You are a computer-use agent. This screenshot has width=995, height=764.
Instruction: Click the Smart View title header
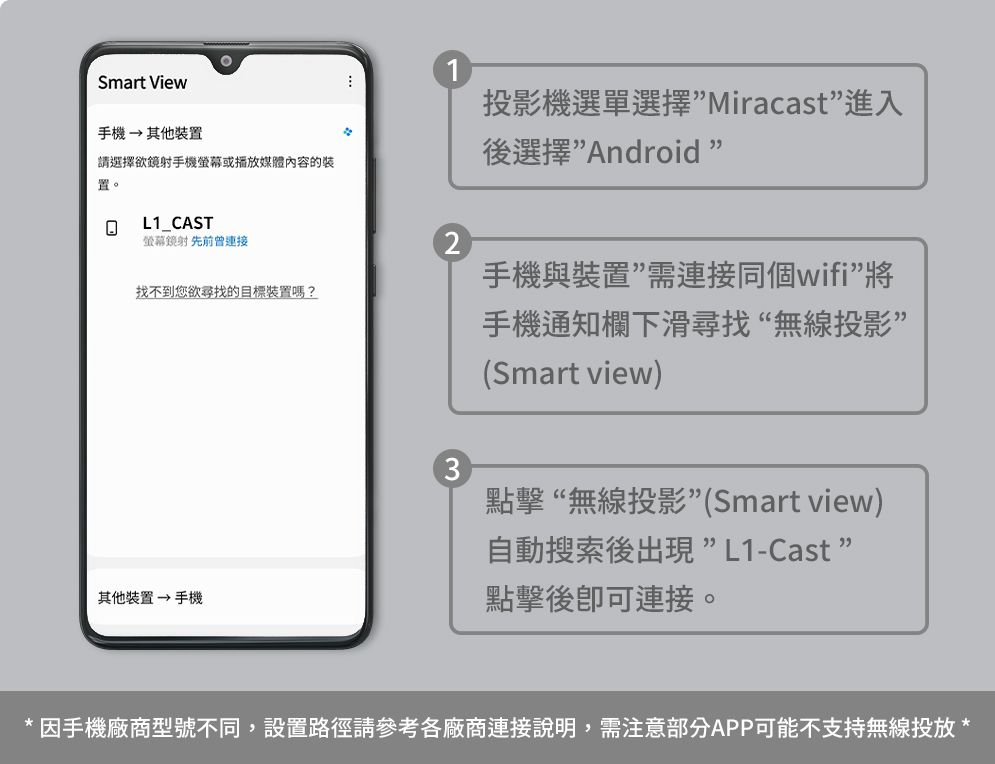tap(141, 84)
